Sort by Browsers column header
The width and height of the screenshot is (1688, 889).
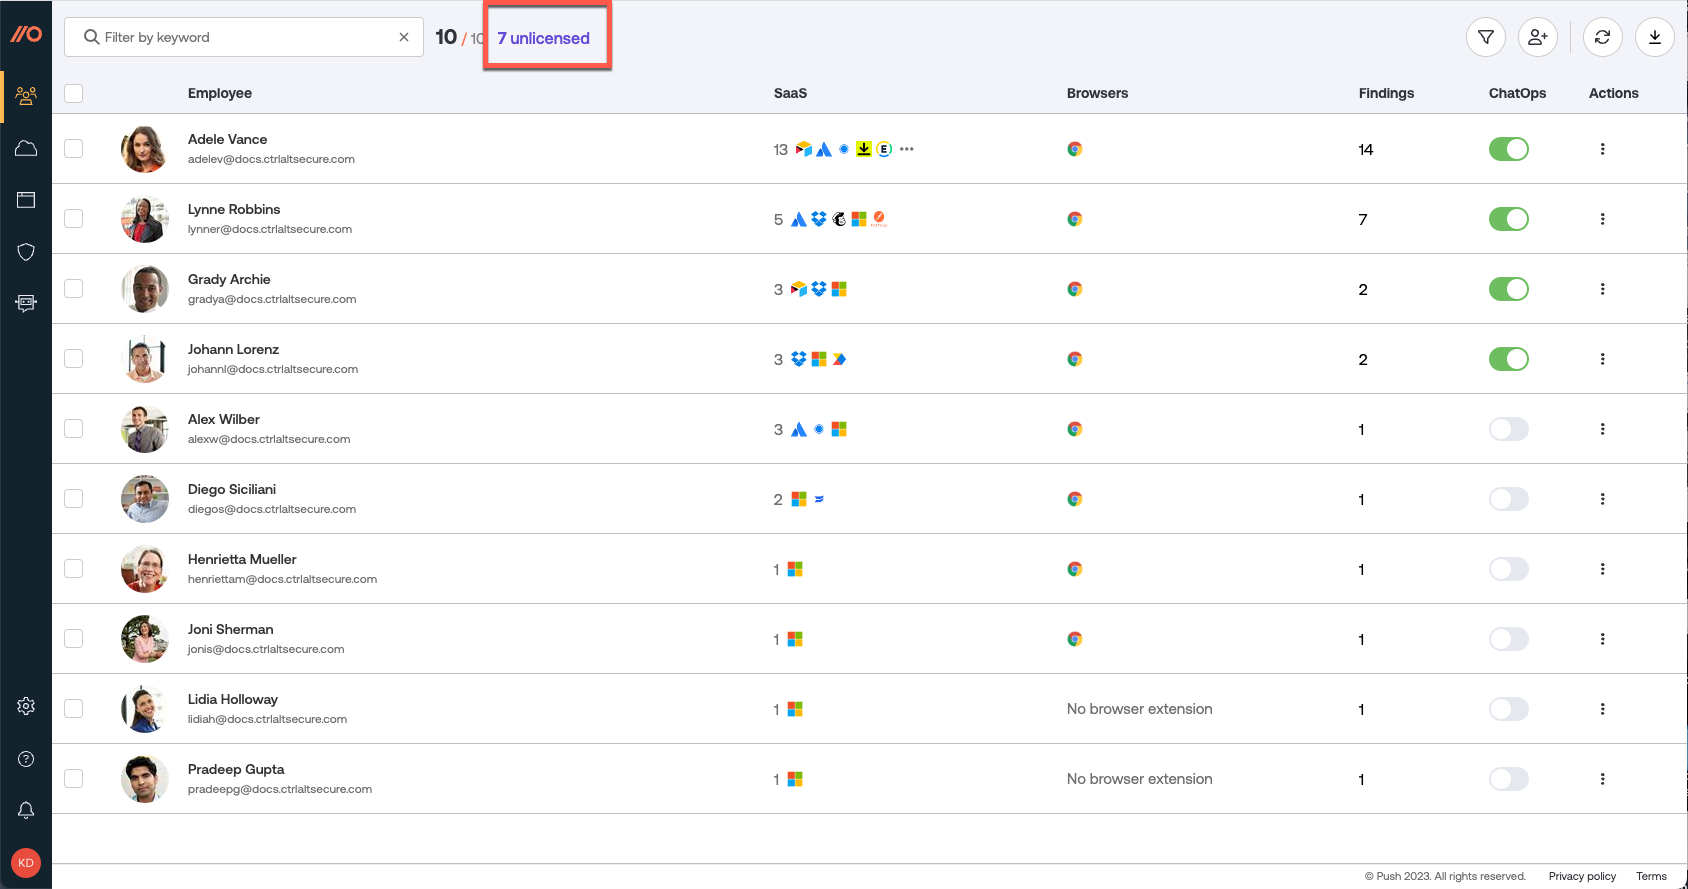tap(1097, 93)
